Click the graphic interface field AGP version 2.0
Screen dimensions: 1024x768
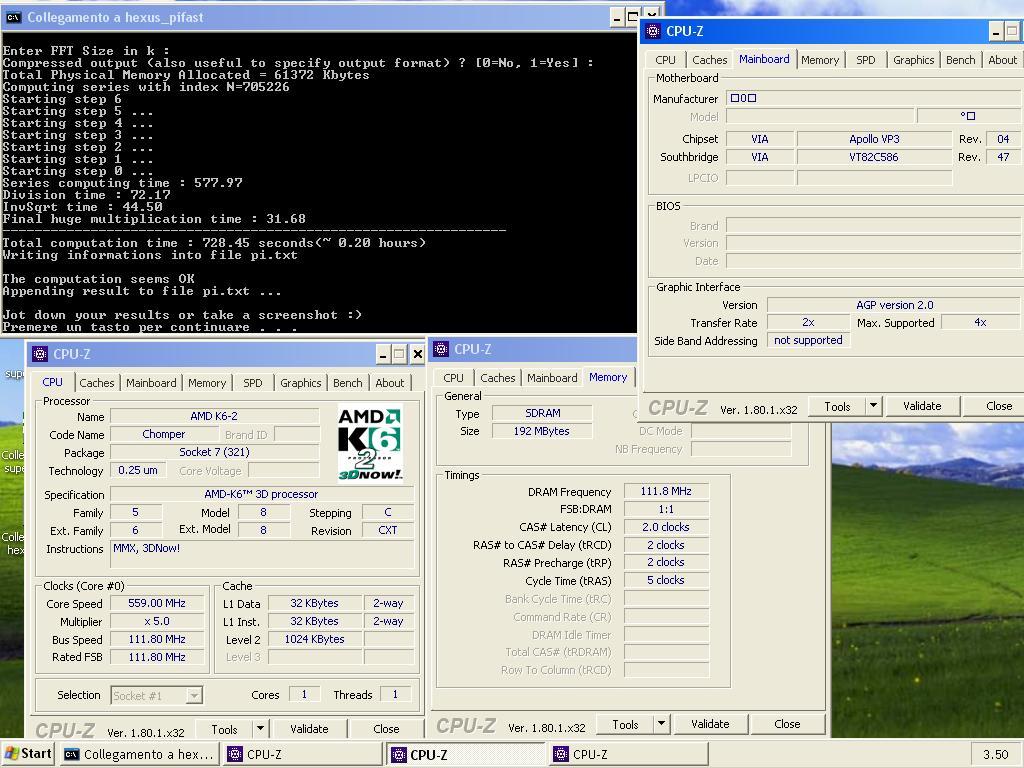[x=895, y=305]
